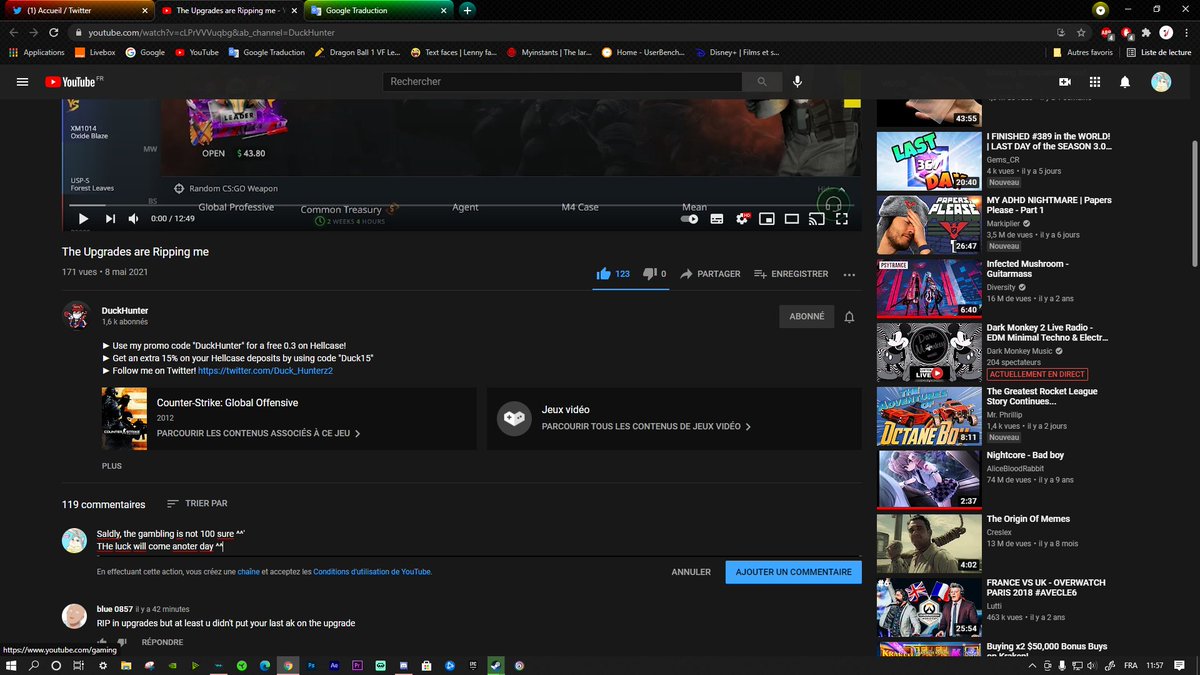Viewport: 1200px width, 675px height.
Task: Share the video via PARTAGER
Action: pyautogui.click(x=709, y=273)
